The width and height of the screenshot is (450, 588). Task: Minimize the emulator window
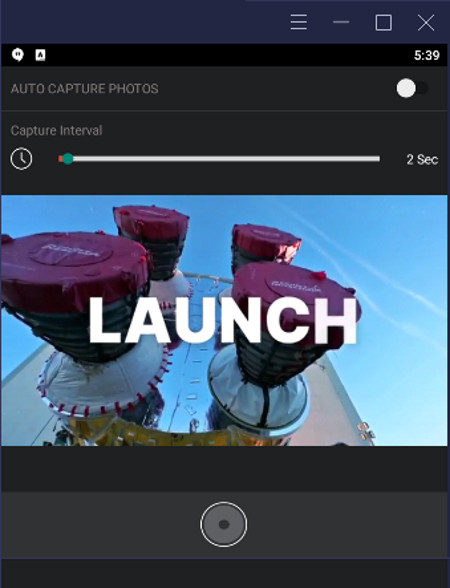pos(341,22)
